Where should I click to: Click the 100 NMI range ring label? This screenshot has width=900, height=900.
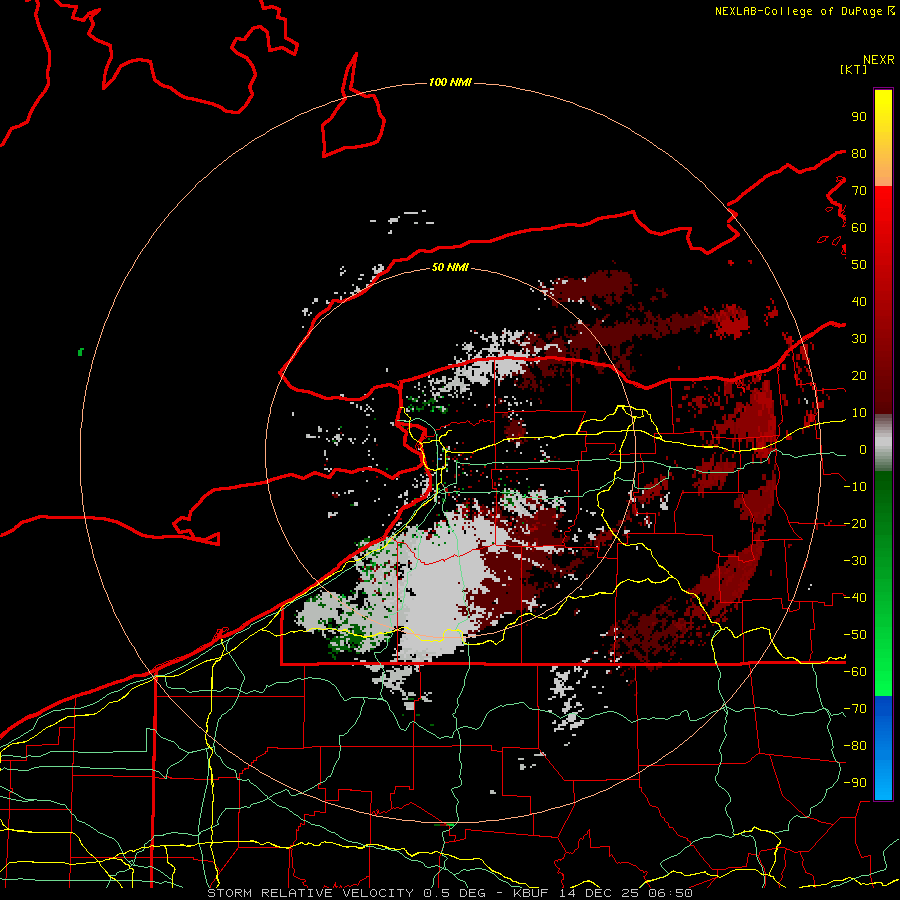tap(450, 83)
